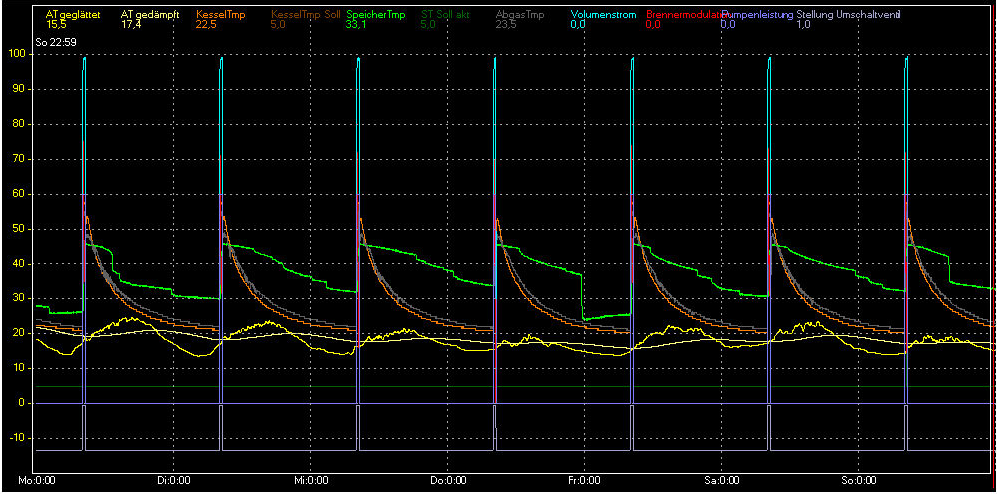Click the 17,4 value under AT gedämpft
This screenshot has height=494, width=997.
click(130, 24)
